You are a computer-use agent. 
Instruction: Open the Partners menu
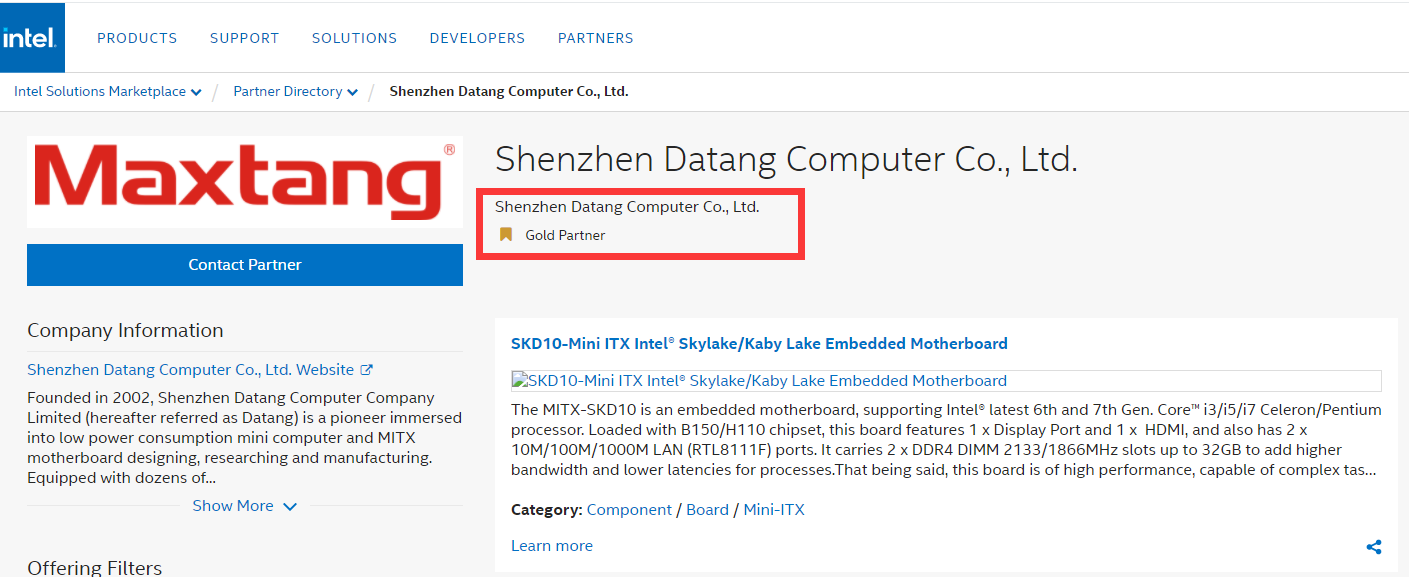(x=595, y=38)
